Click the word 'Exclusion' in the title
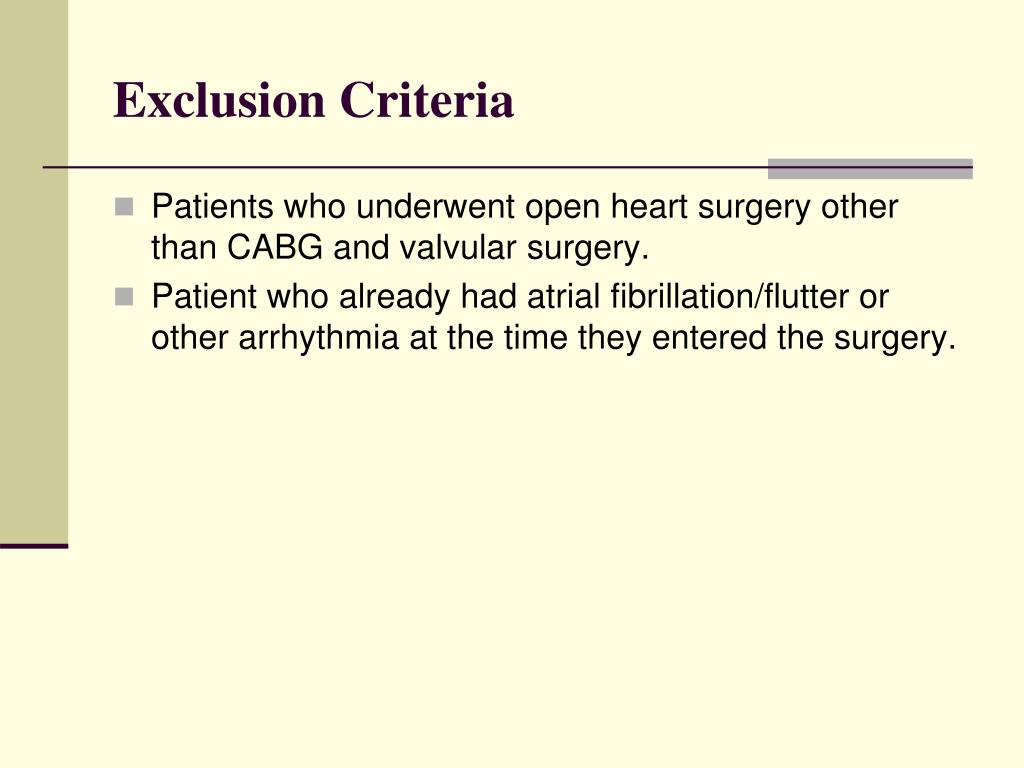Viewport: 1024px width, 768px height. [x=219, y=101]
